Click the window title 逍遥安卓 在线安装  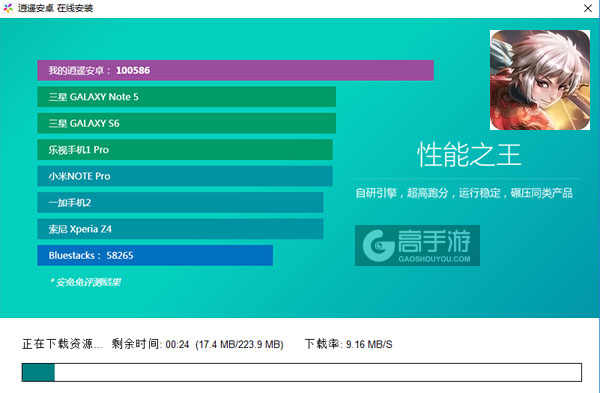point(55,8)
